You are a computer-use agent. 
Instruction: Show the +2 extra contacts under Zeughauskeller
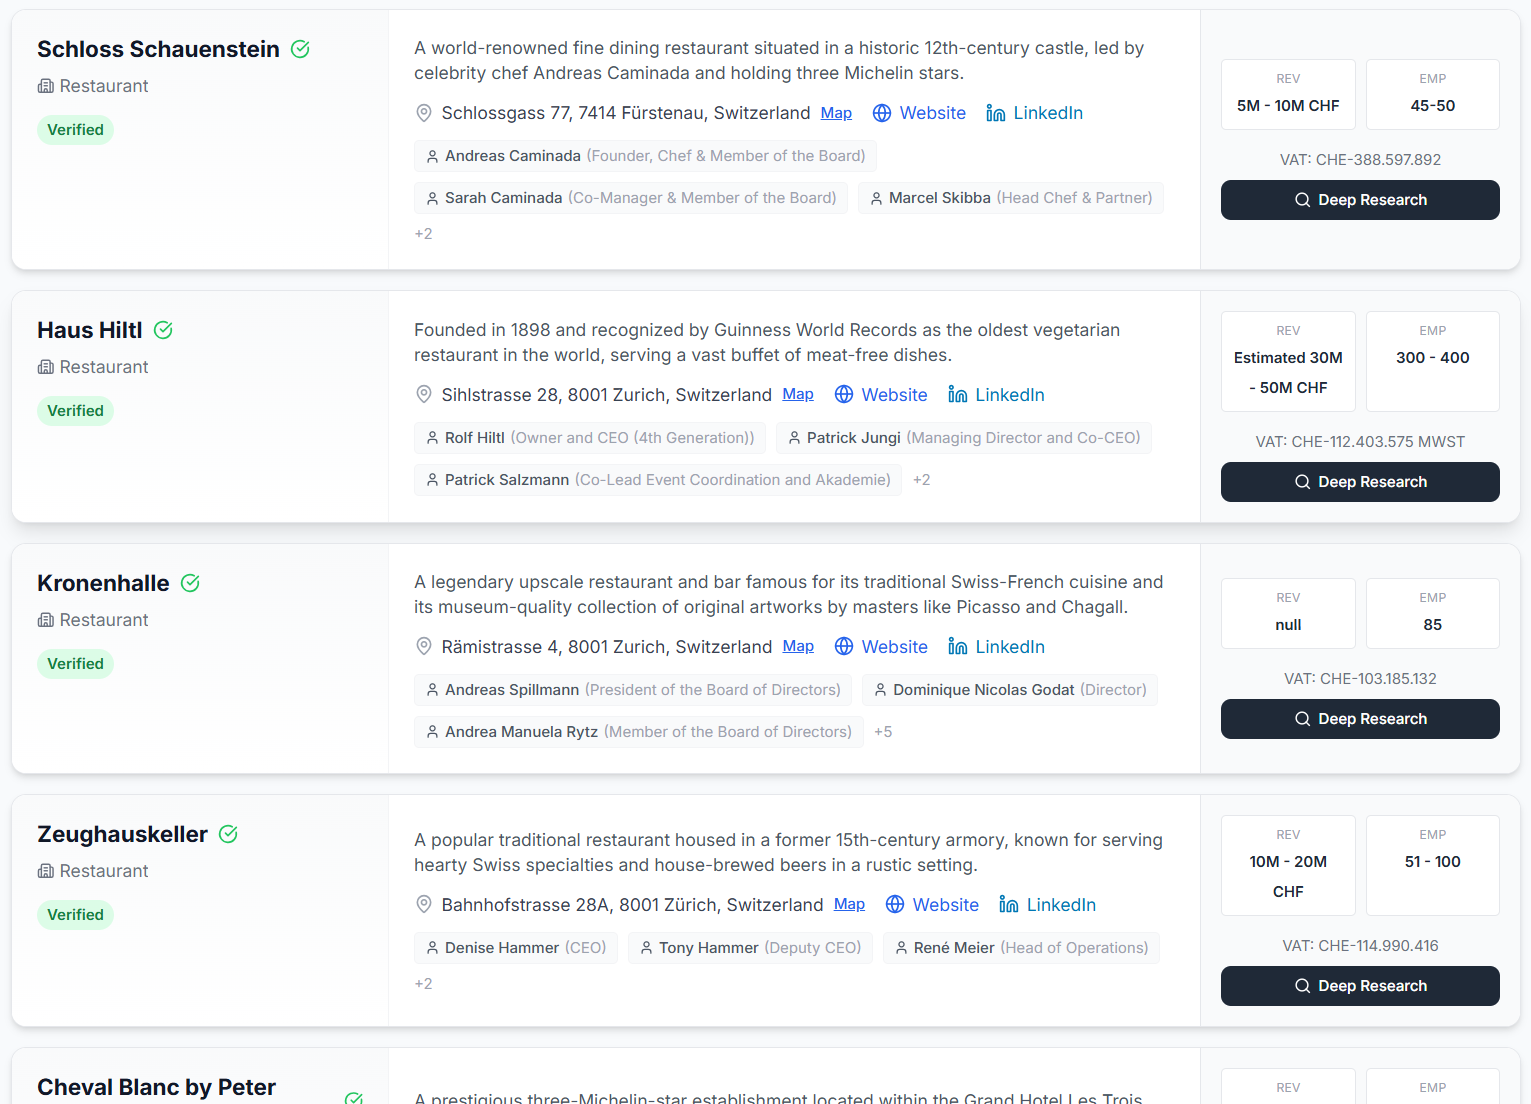click(x=423, y=983)
